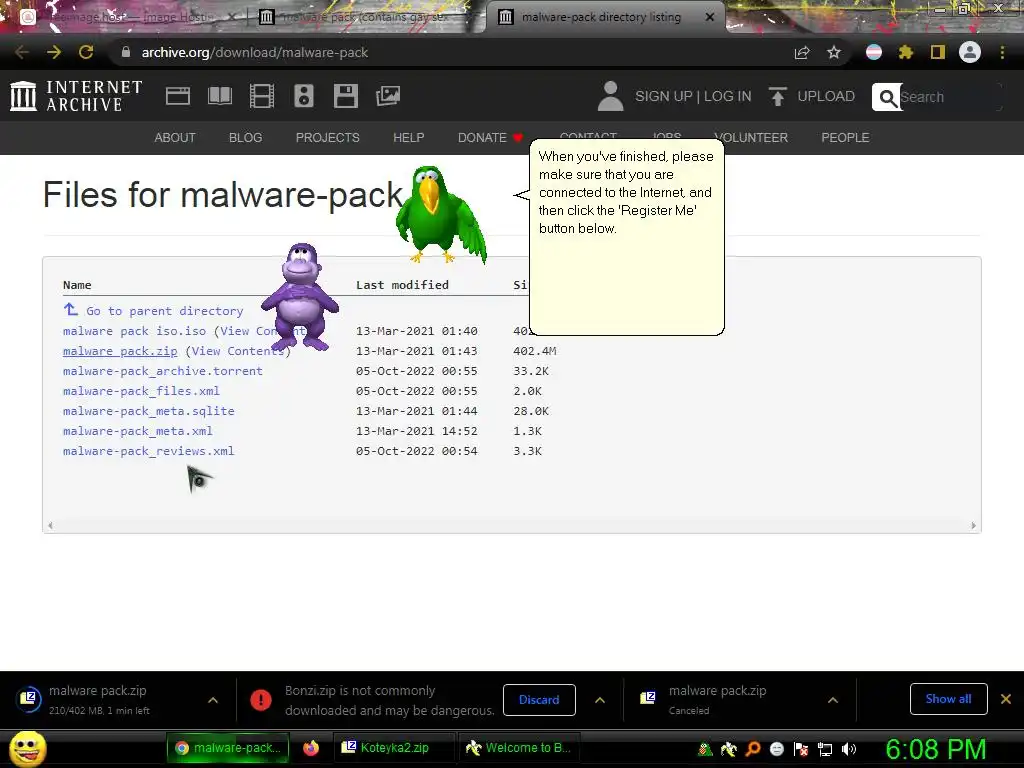
Task: Open the Welcome to B... taskbar window
Action: coord(519,748)
